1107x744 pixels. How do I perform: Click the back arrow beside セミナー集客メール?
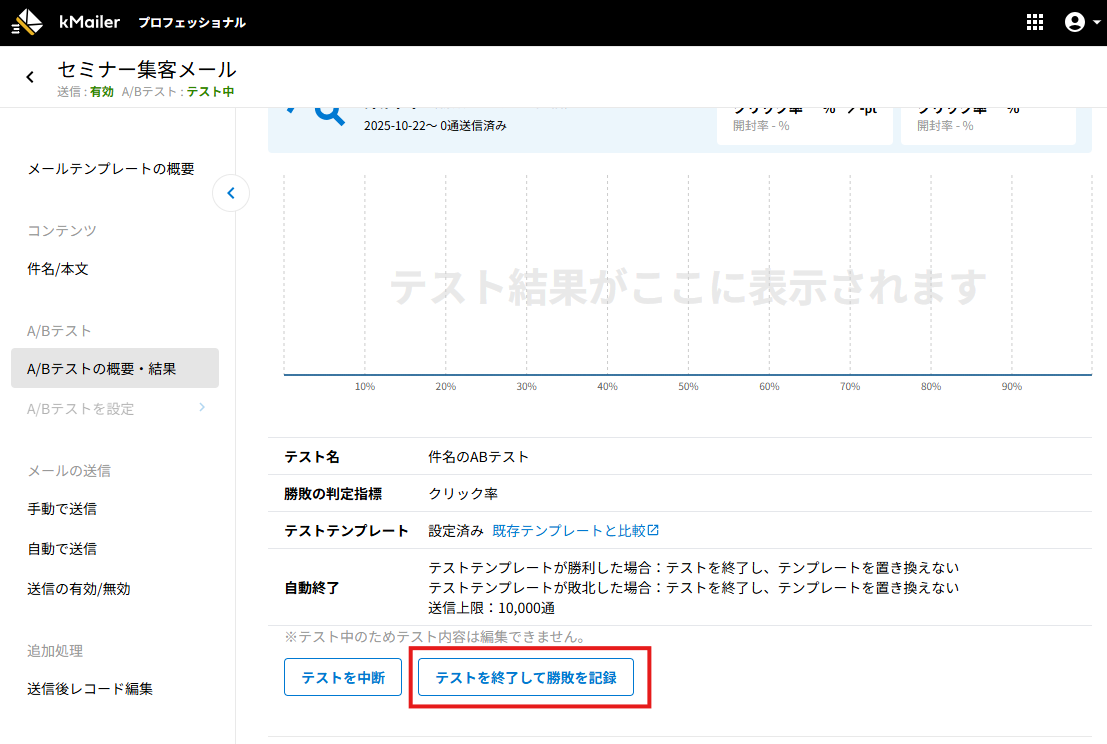click(x=30, y=77)
